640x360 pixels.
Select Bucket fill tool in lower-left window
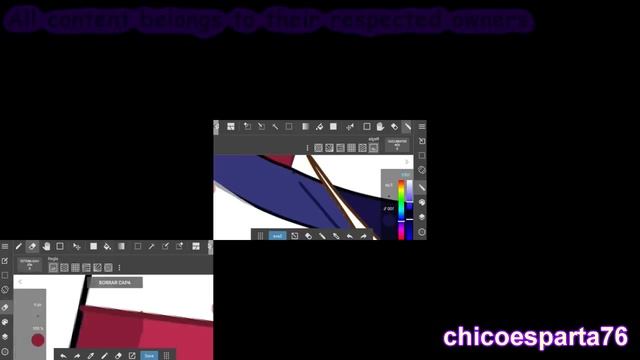(107, 246)
